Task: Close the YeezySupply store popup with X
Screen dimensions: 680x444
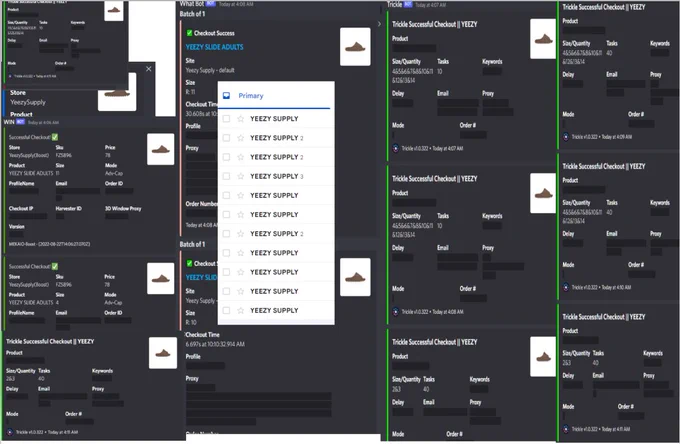Action: tap(149, 69)
